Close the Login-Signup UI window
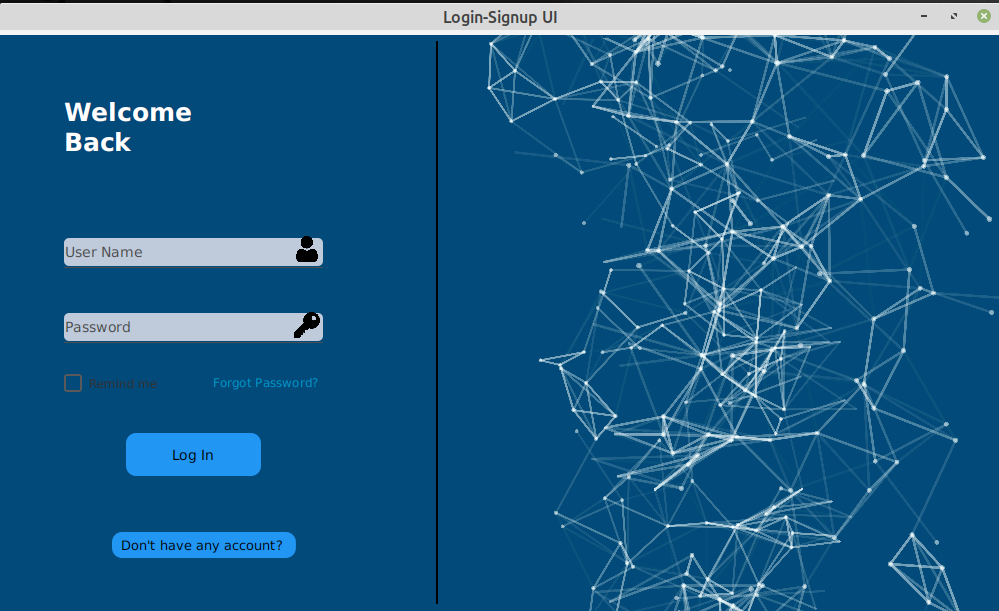 pyautogui.click(x=984, y=16)
